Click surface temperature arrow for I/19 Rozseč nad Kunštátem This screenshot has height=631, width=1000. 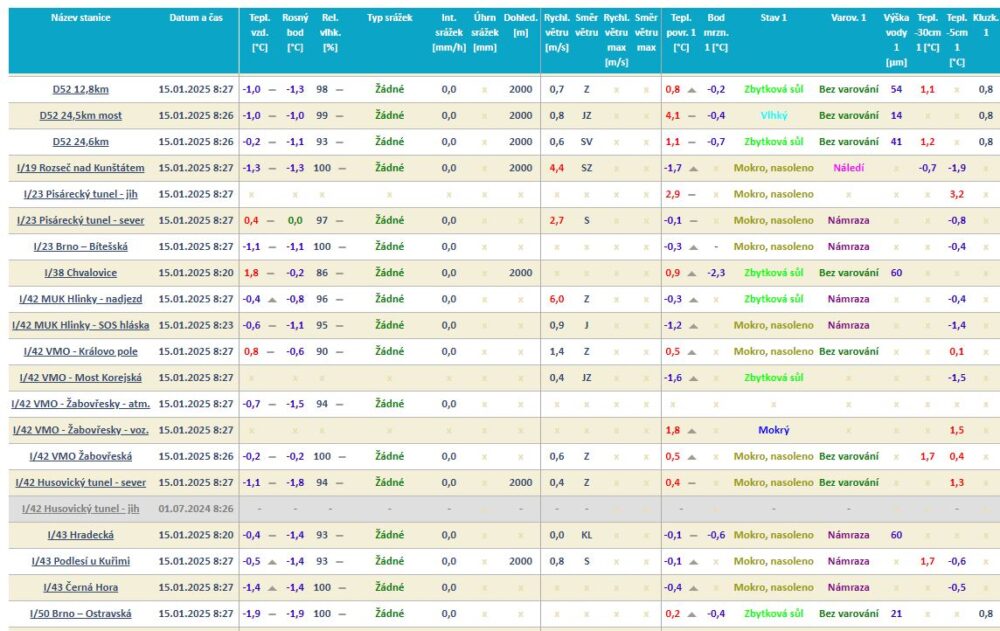692,168
